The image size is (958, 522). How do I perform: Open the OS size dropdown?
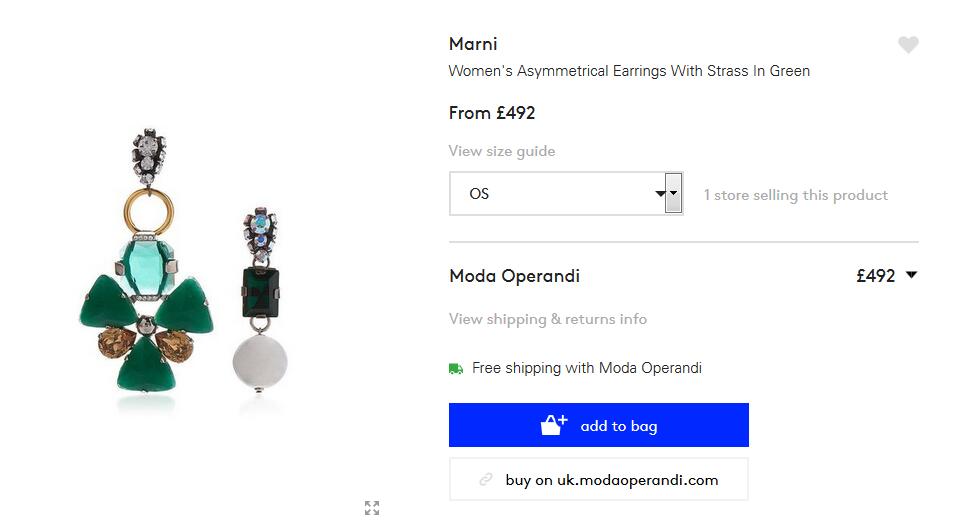click(x=566, y=194)
